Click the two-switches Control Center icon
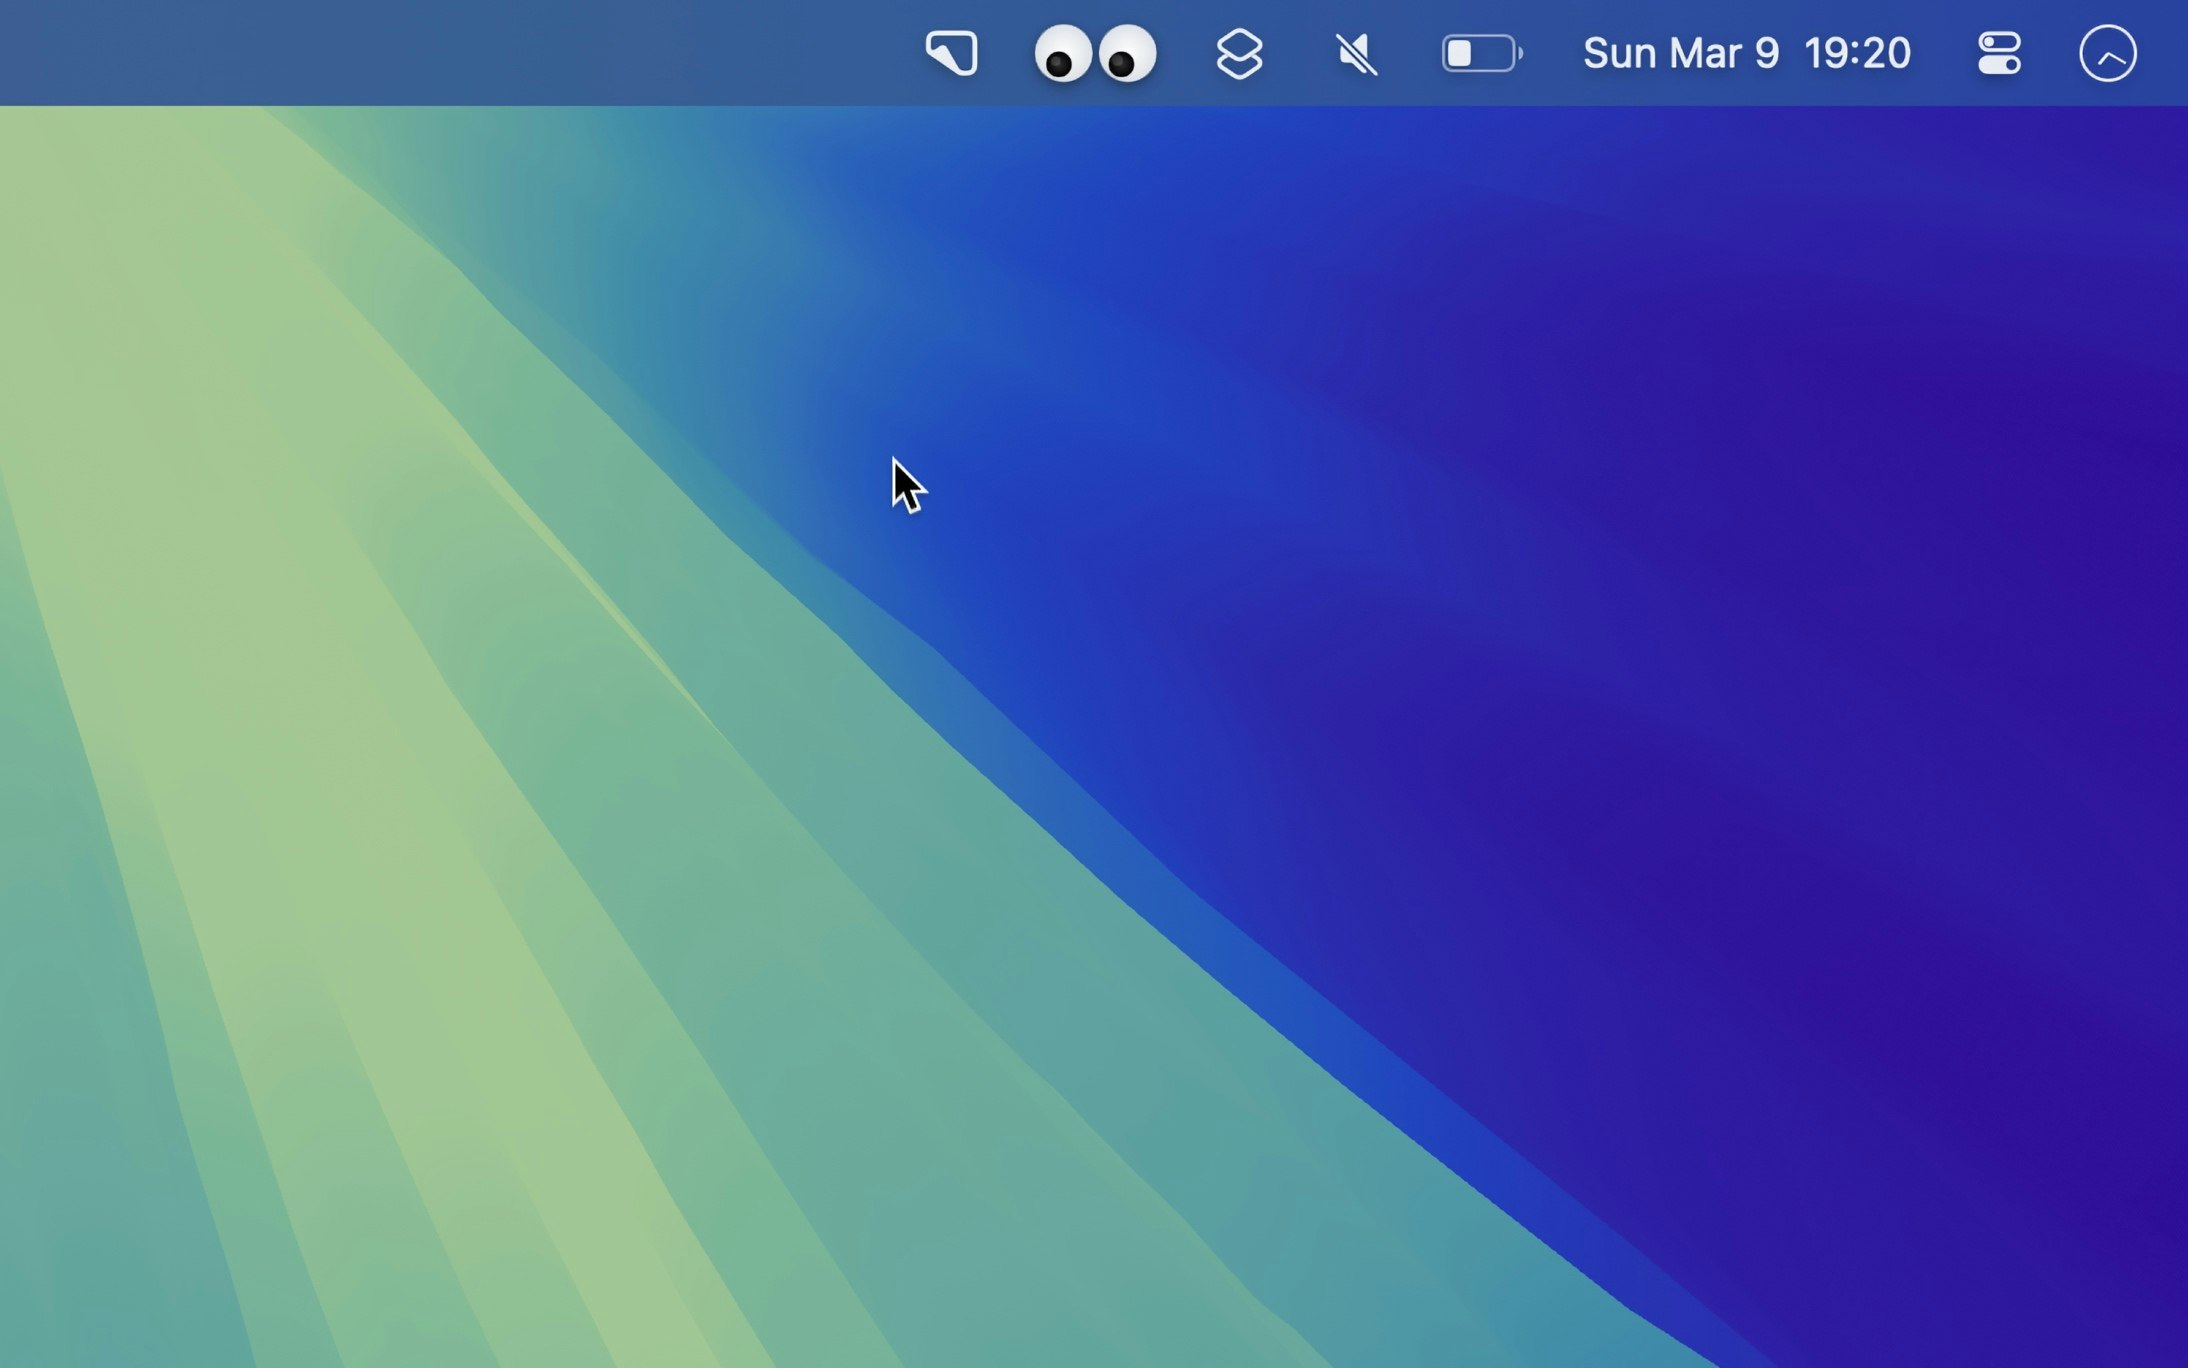Screen dimensions: 2188x1368 (x=1998, y=53)
